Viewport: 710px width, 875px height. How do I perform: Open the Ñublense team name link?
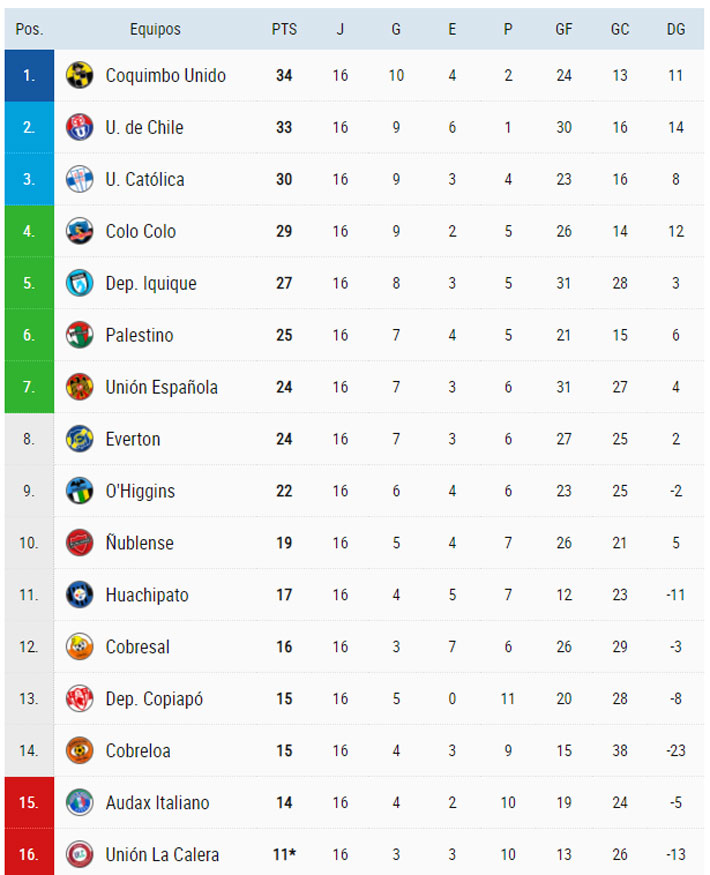pyautogui.click(x=139, y=543)
